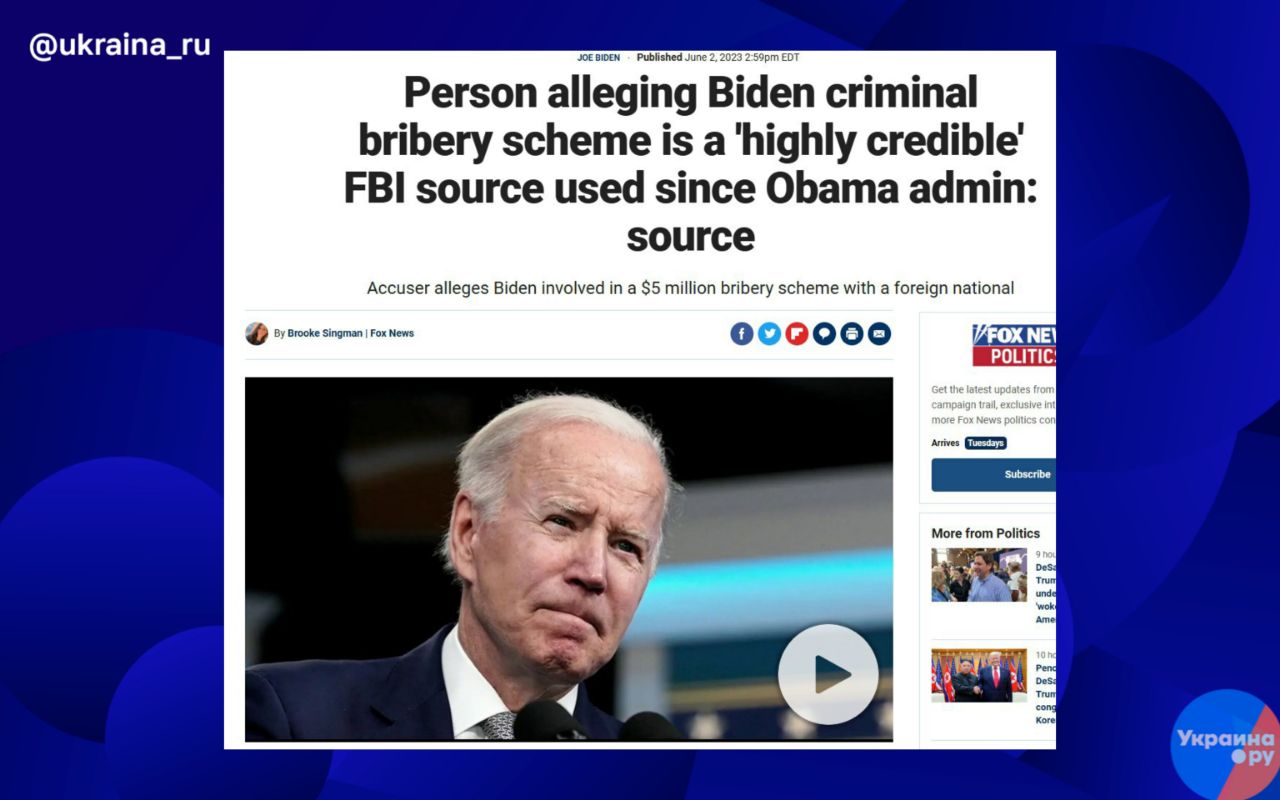This screenshot has height=800, width=1280.
Task: Subscribe to Fox News Politics newsletter
Action: click(993, 474)
